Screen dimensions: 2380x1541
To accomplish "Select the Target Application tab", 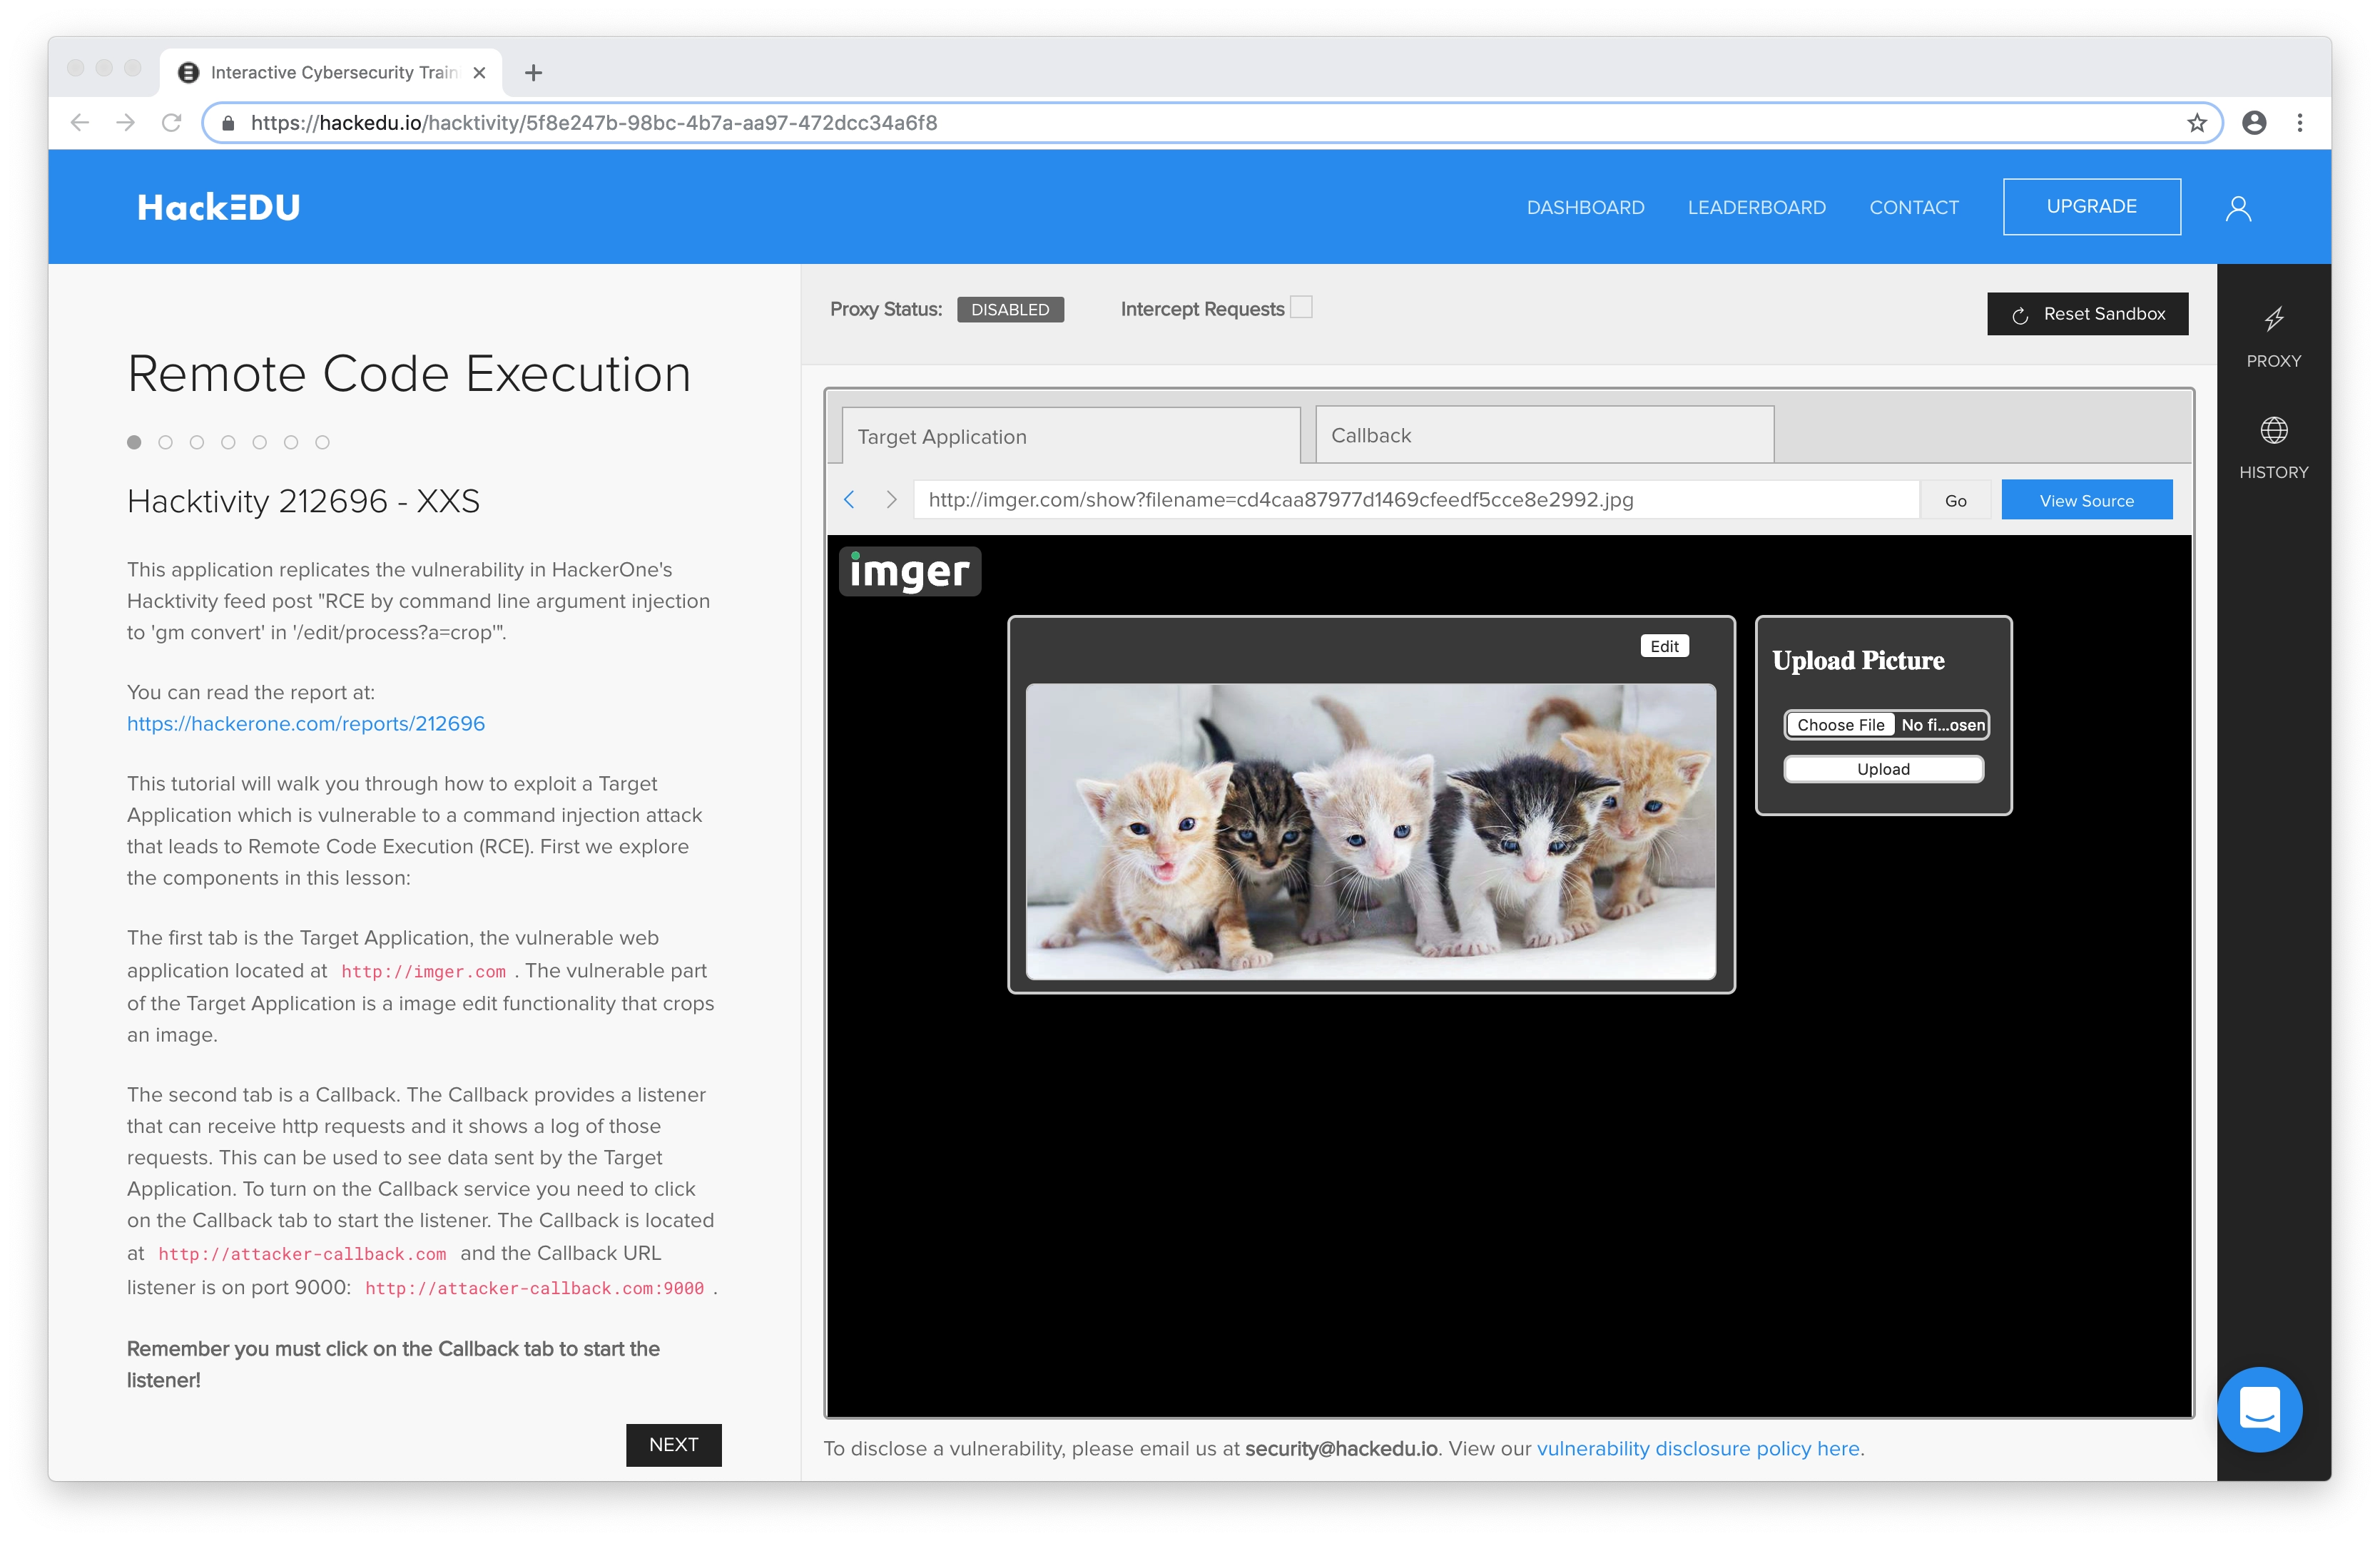I will pyautogui.click(x=1070, y=437).
